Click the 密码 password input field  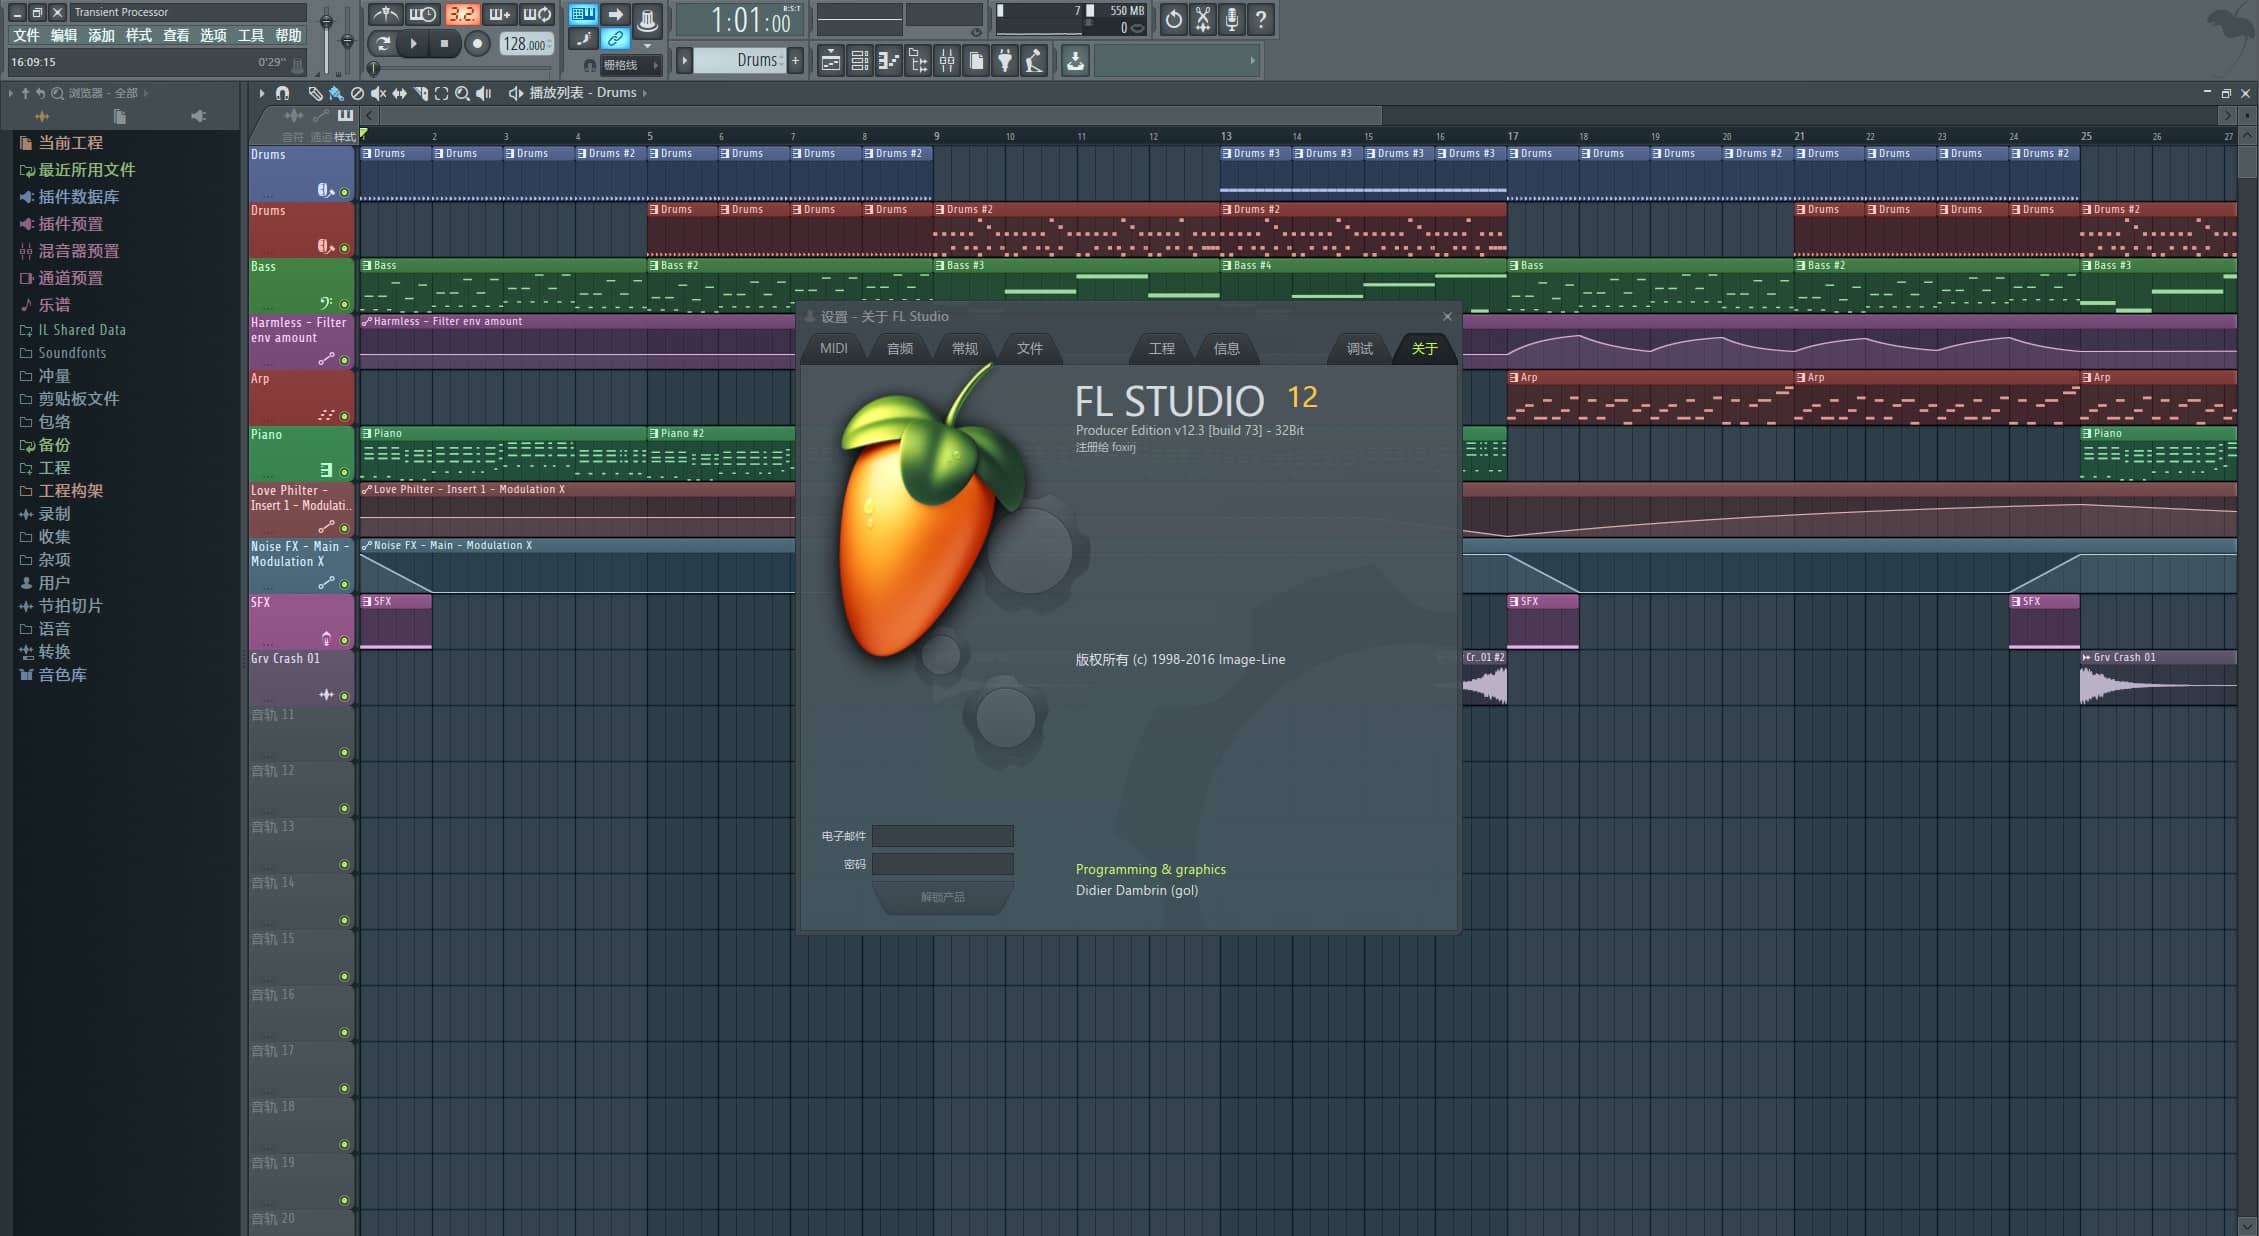[x=943, y=864]
